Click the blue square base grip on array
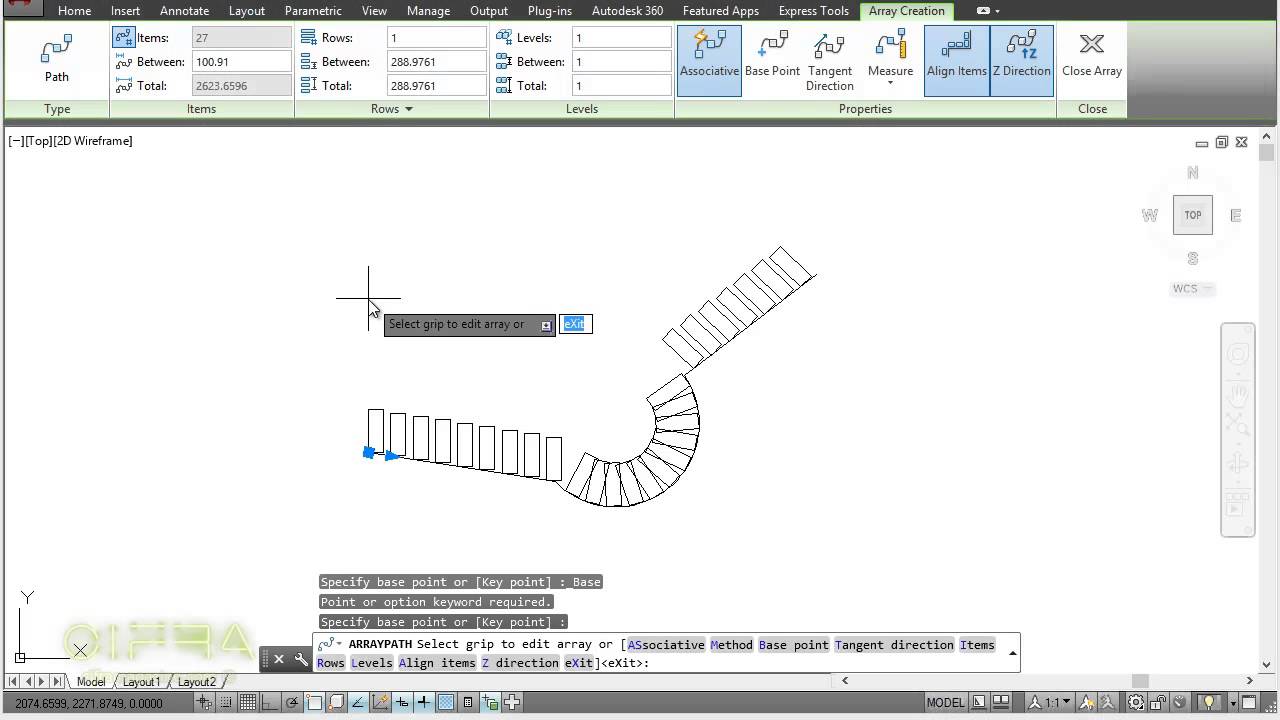The image size is (1280, 720). coord(369,453)
